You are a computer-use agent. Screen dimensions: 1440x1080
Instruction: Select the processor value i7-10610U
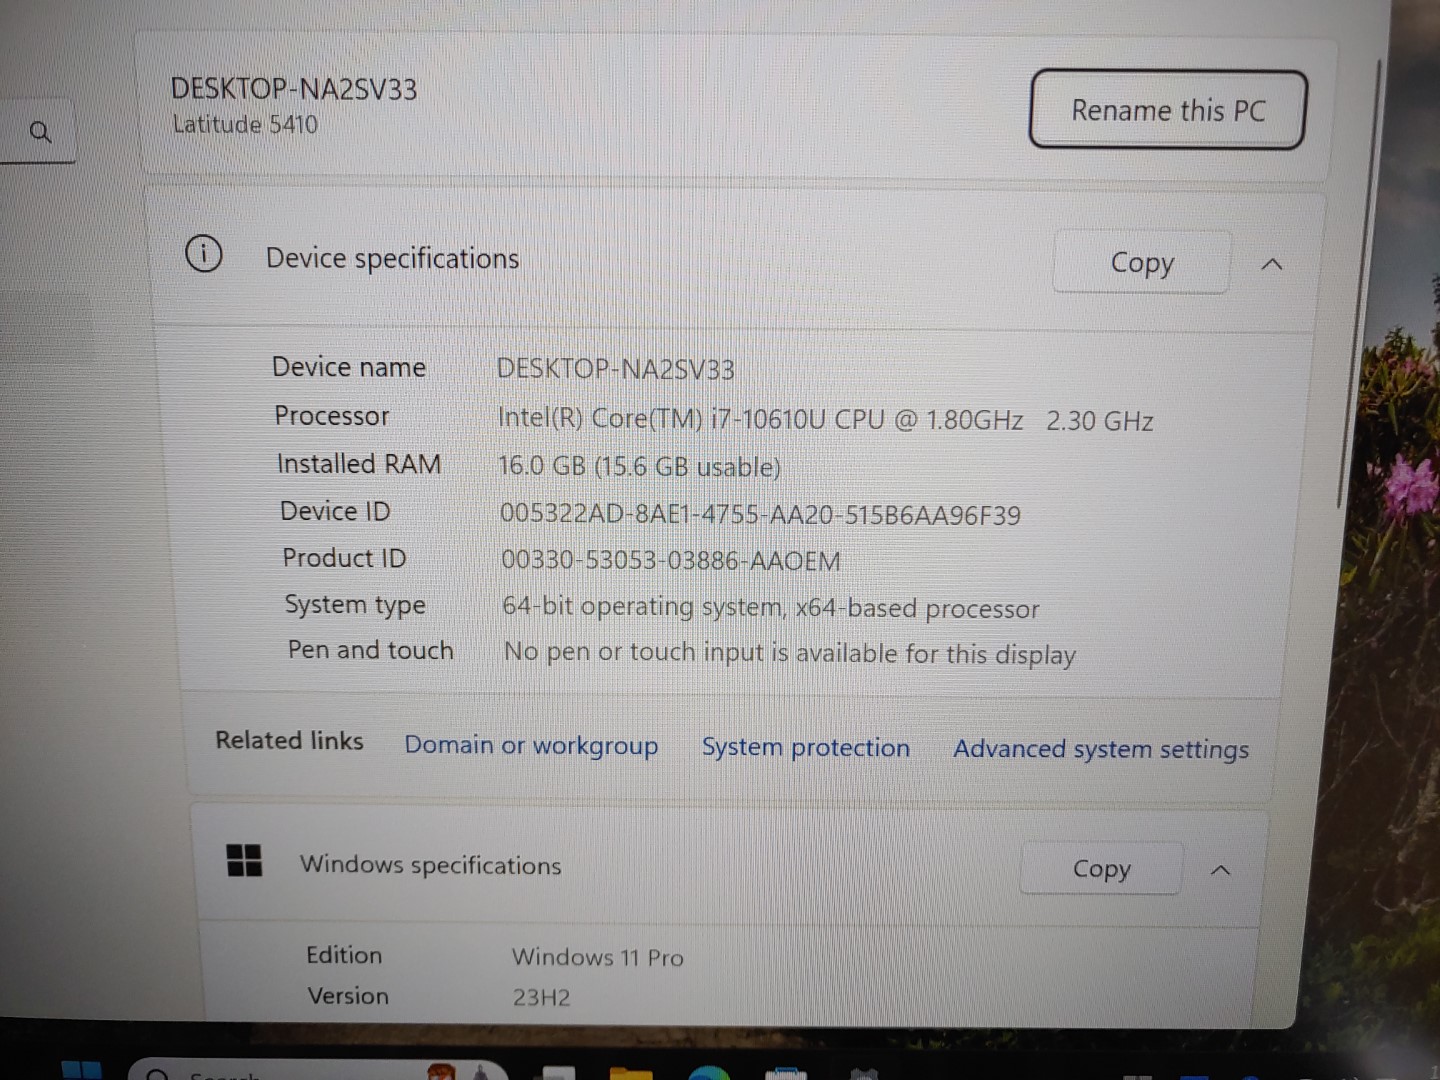click(x=825, y=419)
